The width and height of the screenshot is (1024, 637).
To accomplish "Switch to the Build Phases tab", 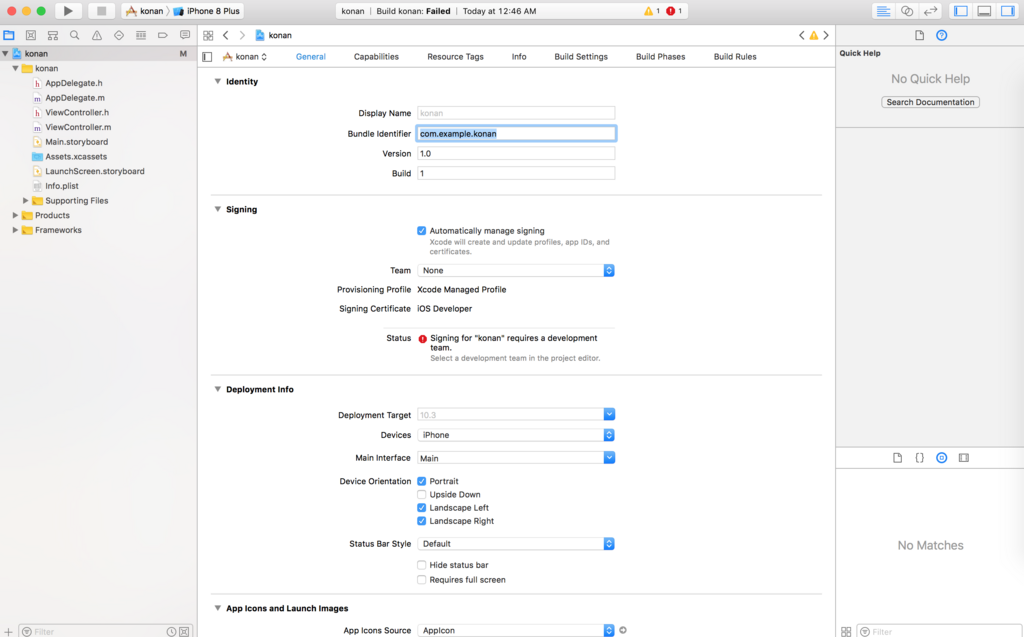I will [x=660, y=57].
